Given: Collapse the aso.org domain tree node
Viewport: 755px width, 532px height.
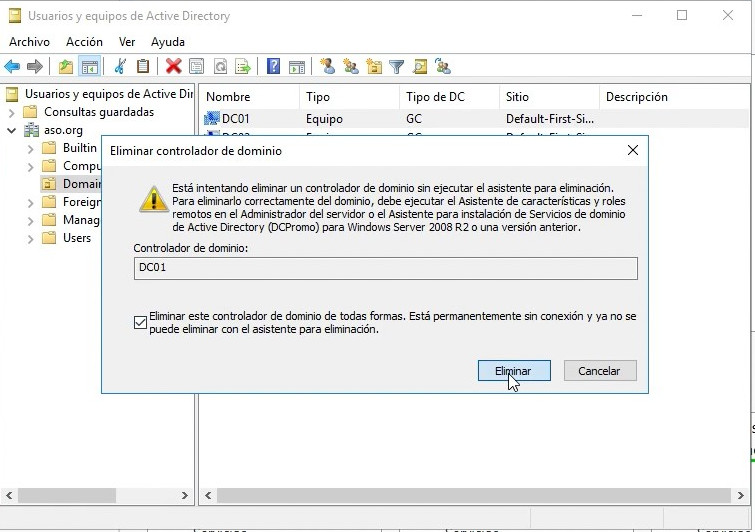Looking at the screenshot, I should 12,130.
